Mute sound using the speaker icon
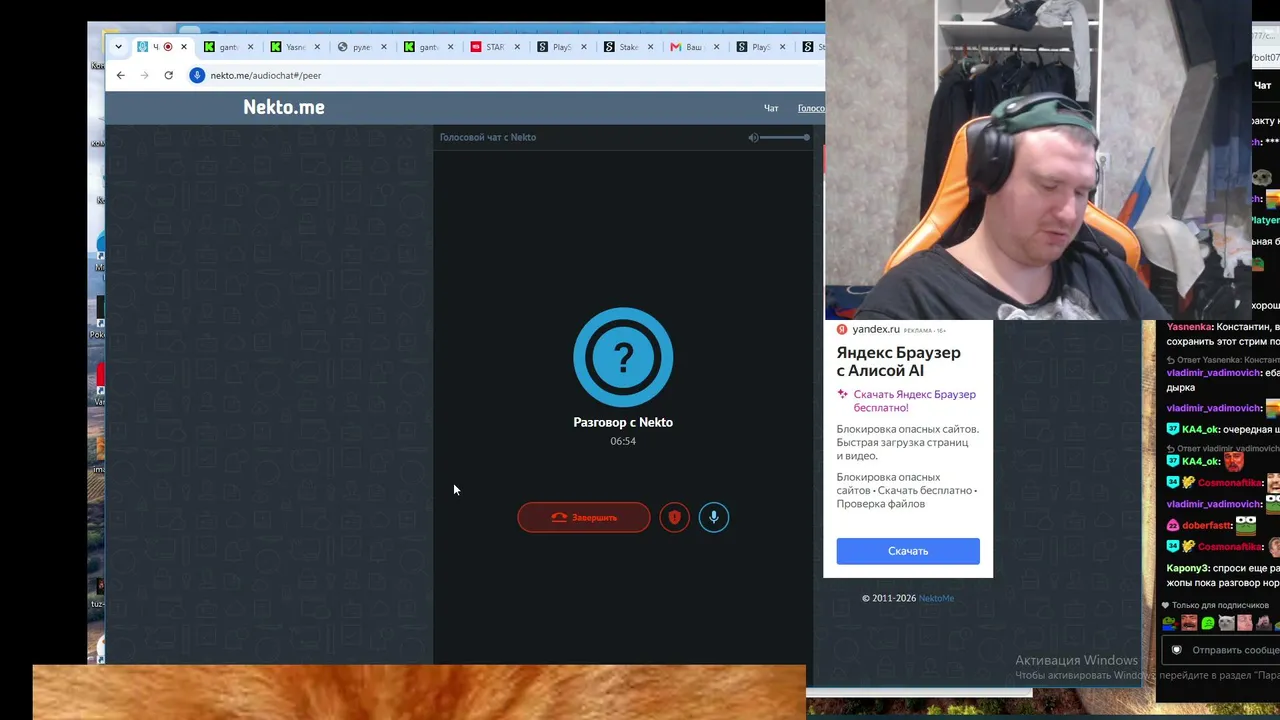The height and width of the screenshot is (720, 1280). pyautogui.click(x=753, y=137)
